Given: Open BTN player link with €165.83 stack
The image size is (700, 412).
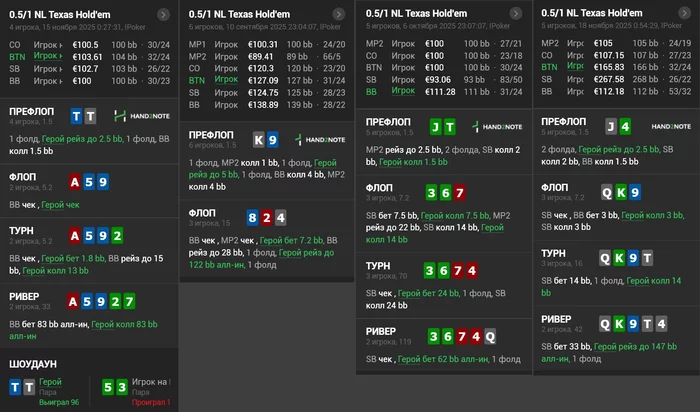Looking at the screenshot, I should click(575, 66).
